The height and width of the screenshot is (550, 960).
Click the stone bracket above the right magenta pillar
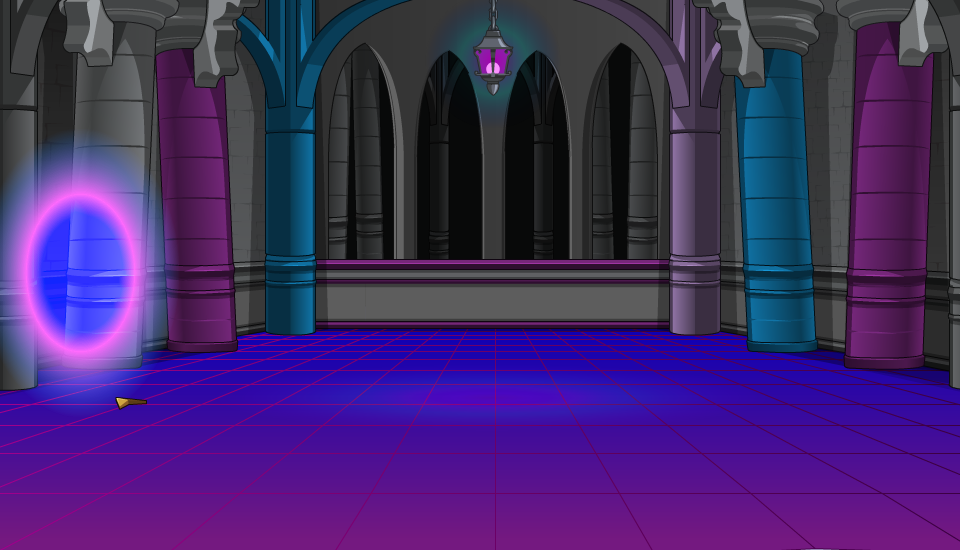click(922, 30)
